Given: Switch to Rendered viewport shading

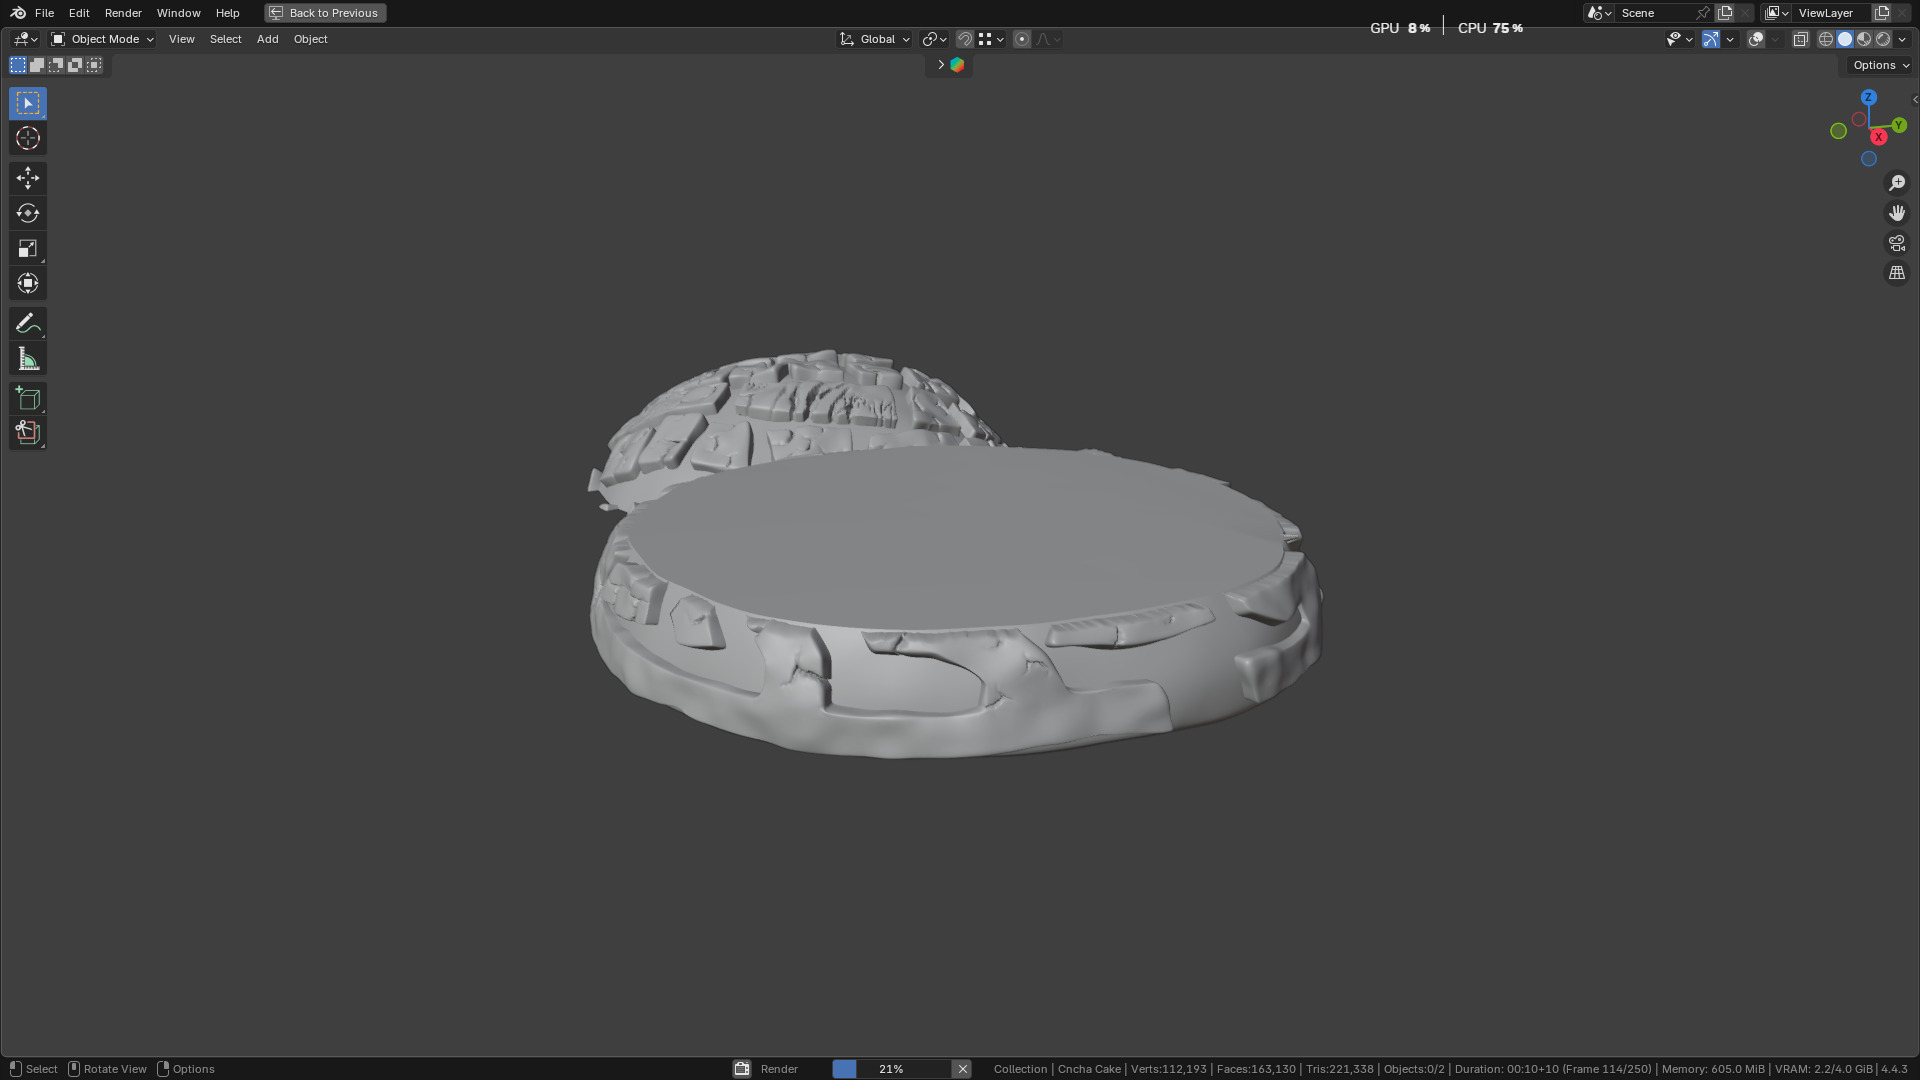Looking at the screenshot, I should [1883, 39].
